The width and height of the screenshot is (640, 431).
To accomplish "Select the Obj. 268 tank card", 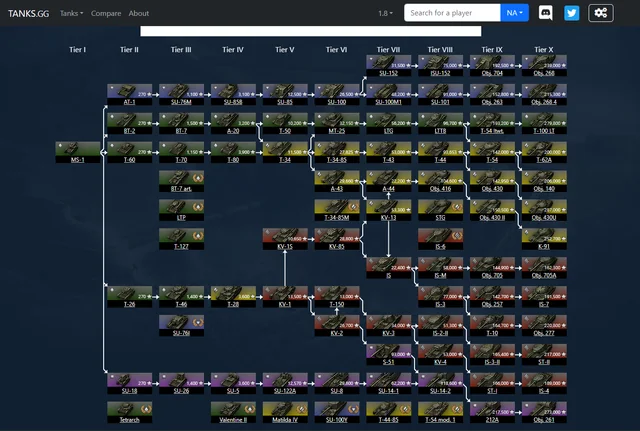I will [x=544, y=66].
